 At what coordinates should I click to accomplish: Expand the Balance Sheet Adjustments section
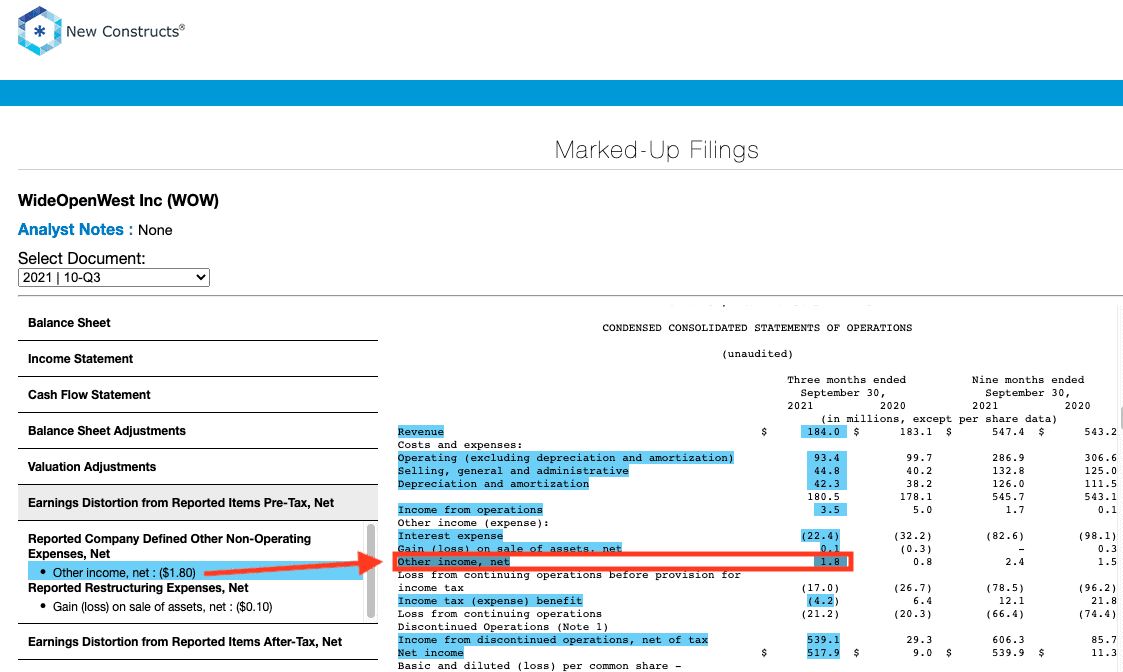coord(198,431)
